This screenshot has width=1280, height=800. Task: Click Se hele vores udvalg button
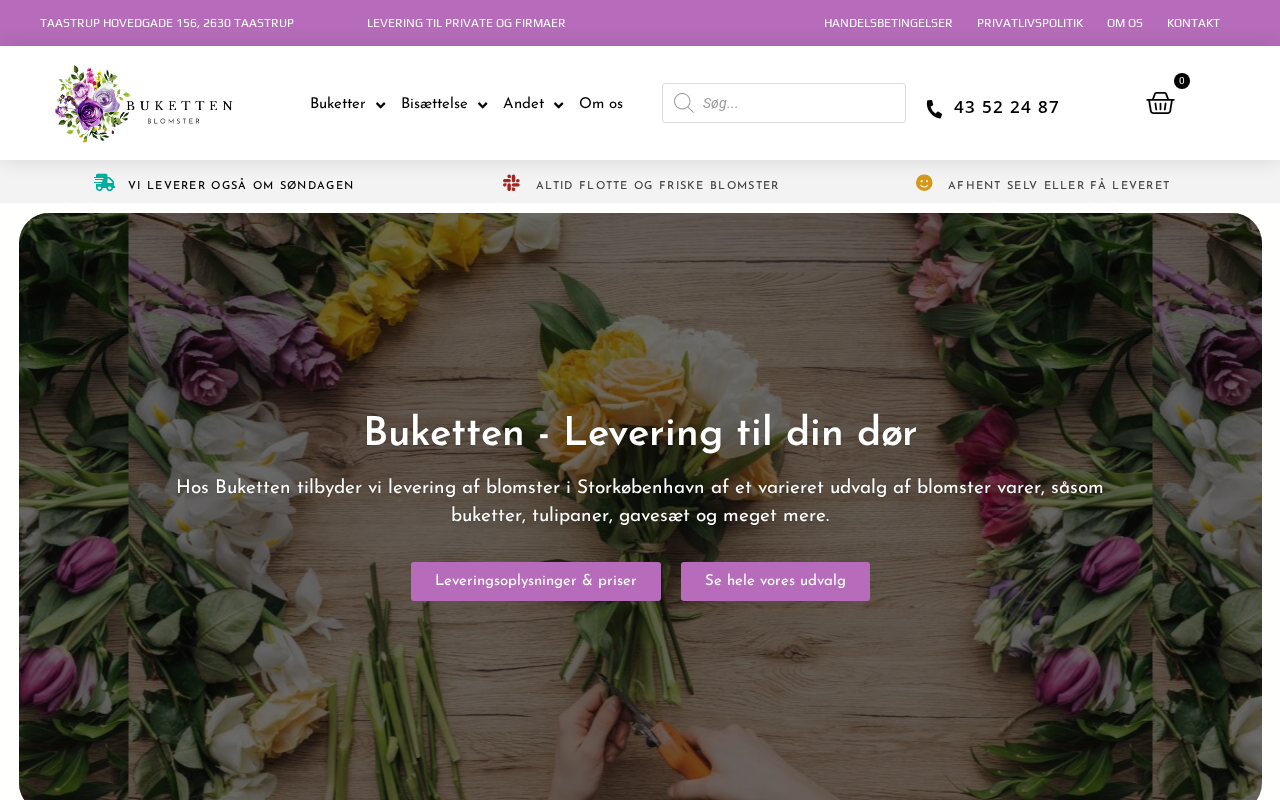point(775,581)
